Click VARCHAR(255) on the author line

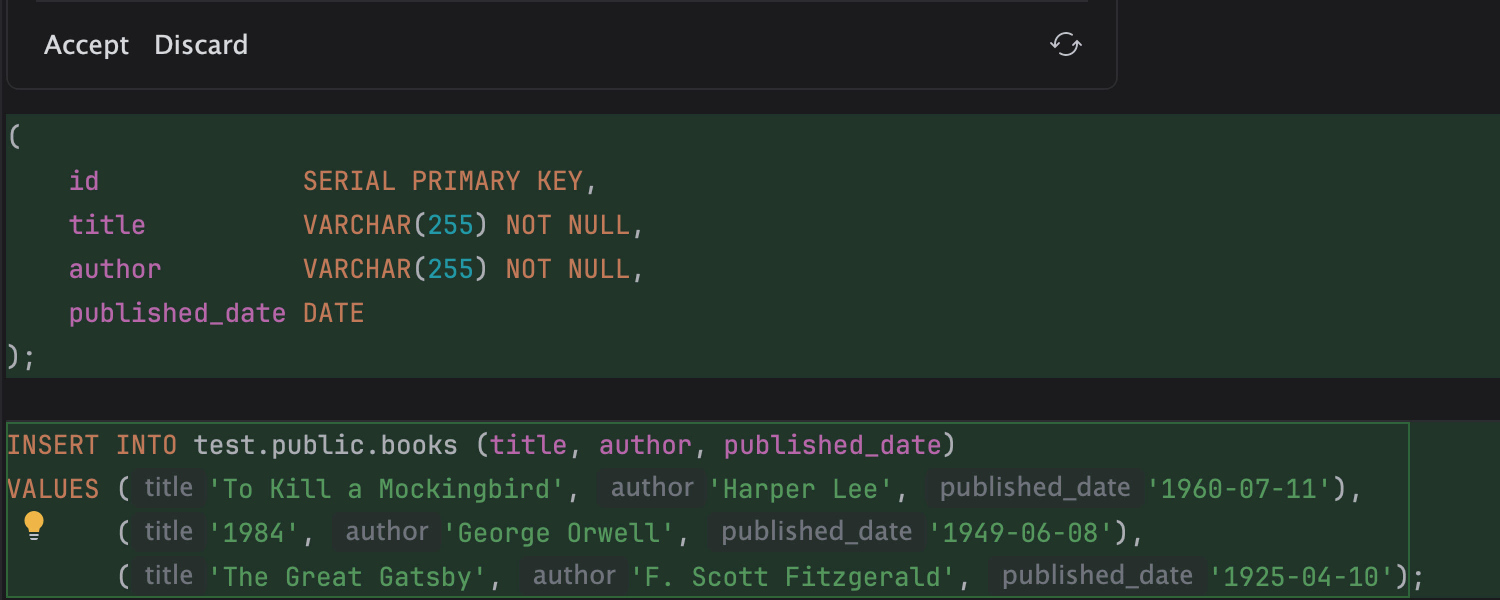tap(395, 268)
